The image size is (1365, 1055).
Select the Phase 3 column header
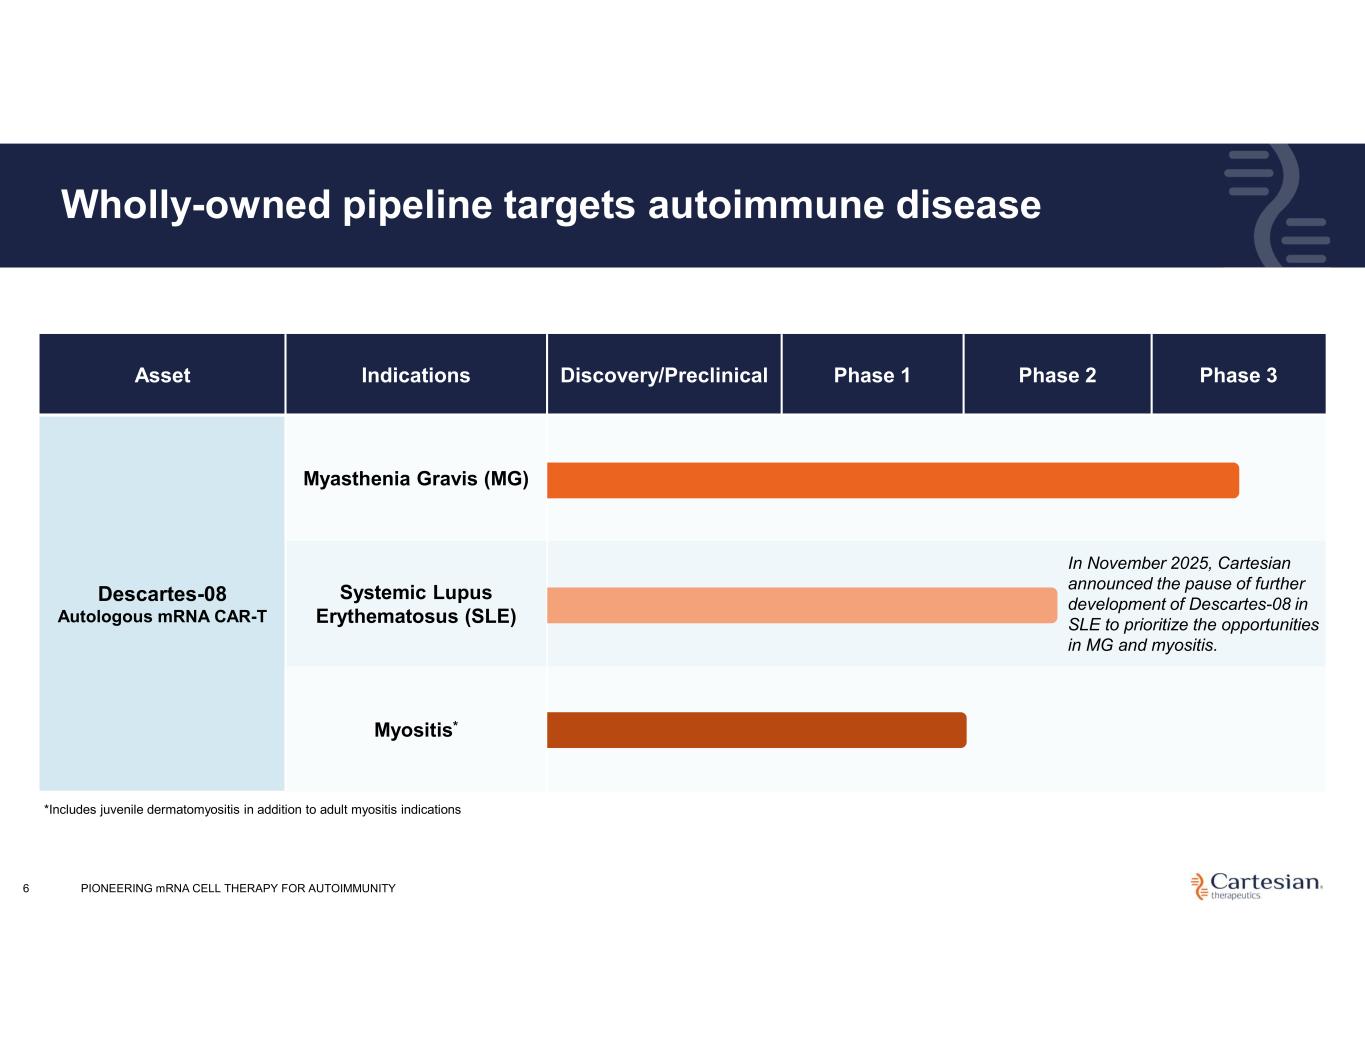1238,375
